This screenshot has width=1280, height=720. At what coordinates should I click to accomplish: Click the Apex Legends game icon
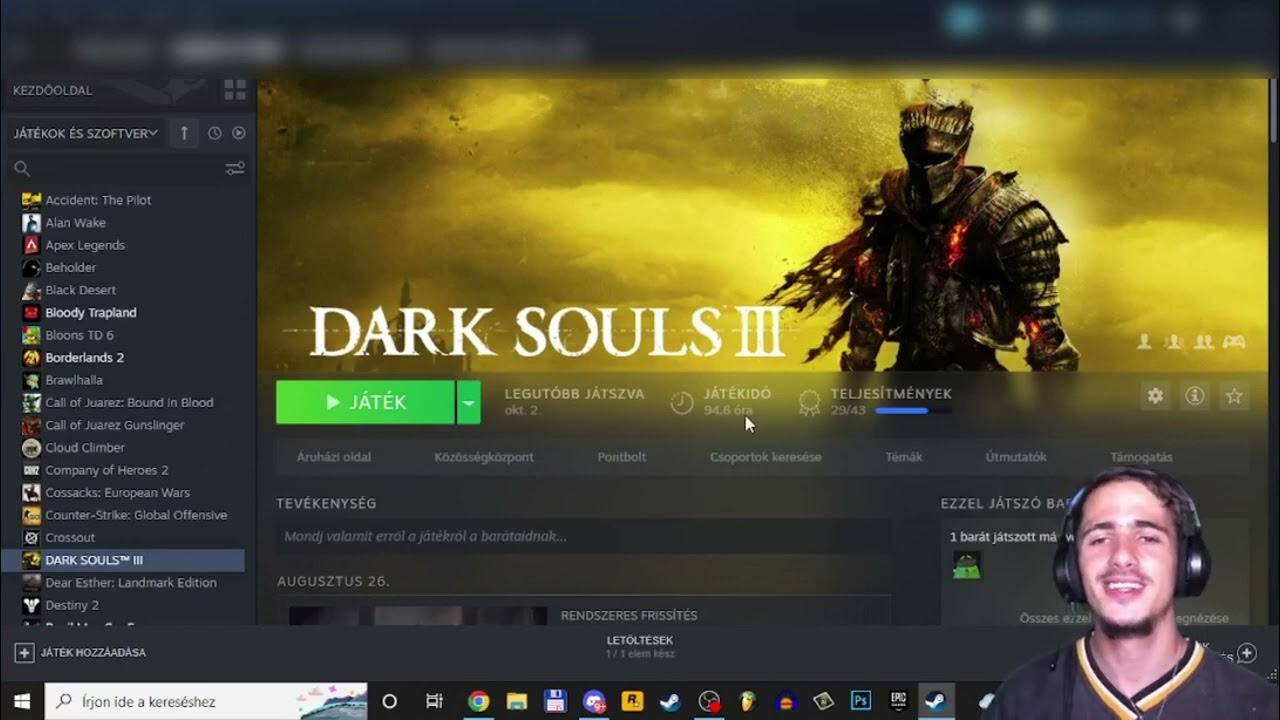coord(32,245)
